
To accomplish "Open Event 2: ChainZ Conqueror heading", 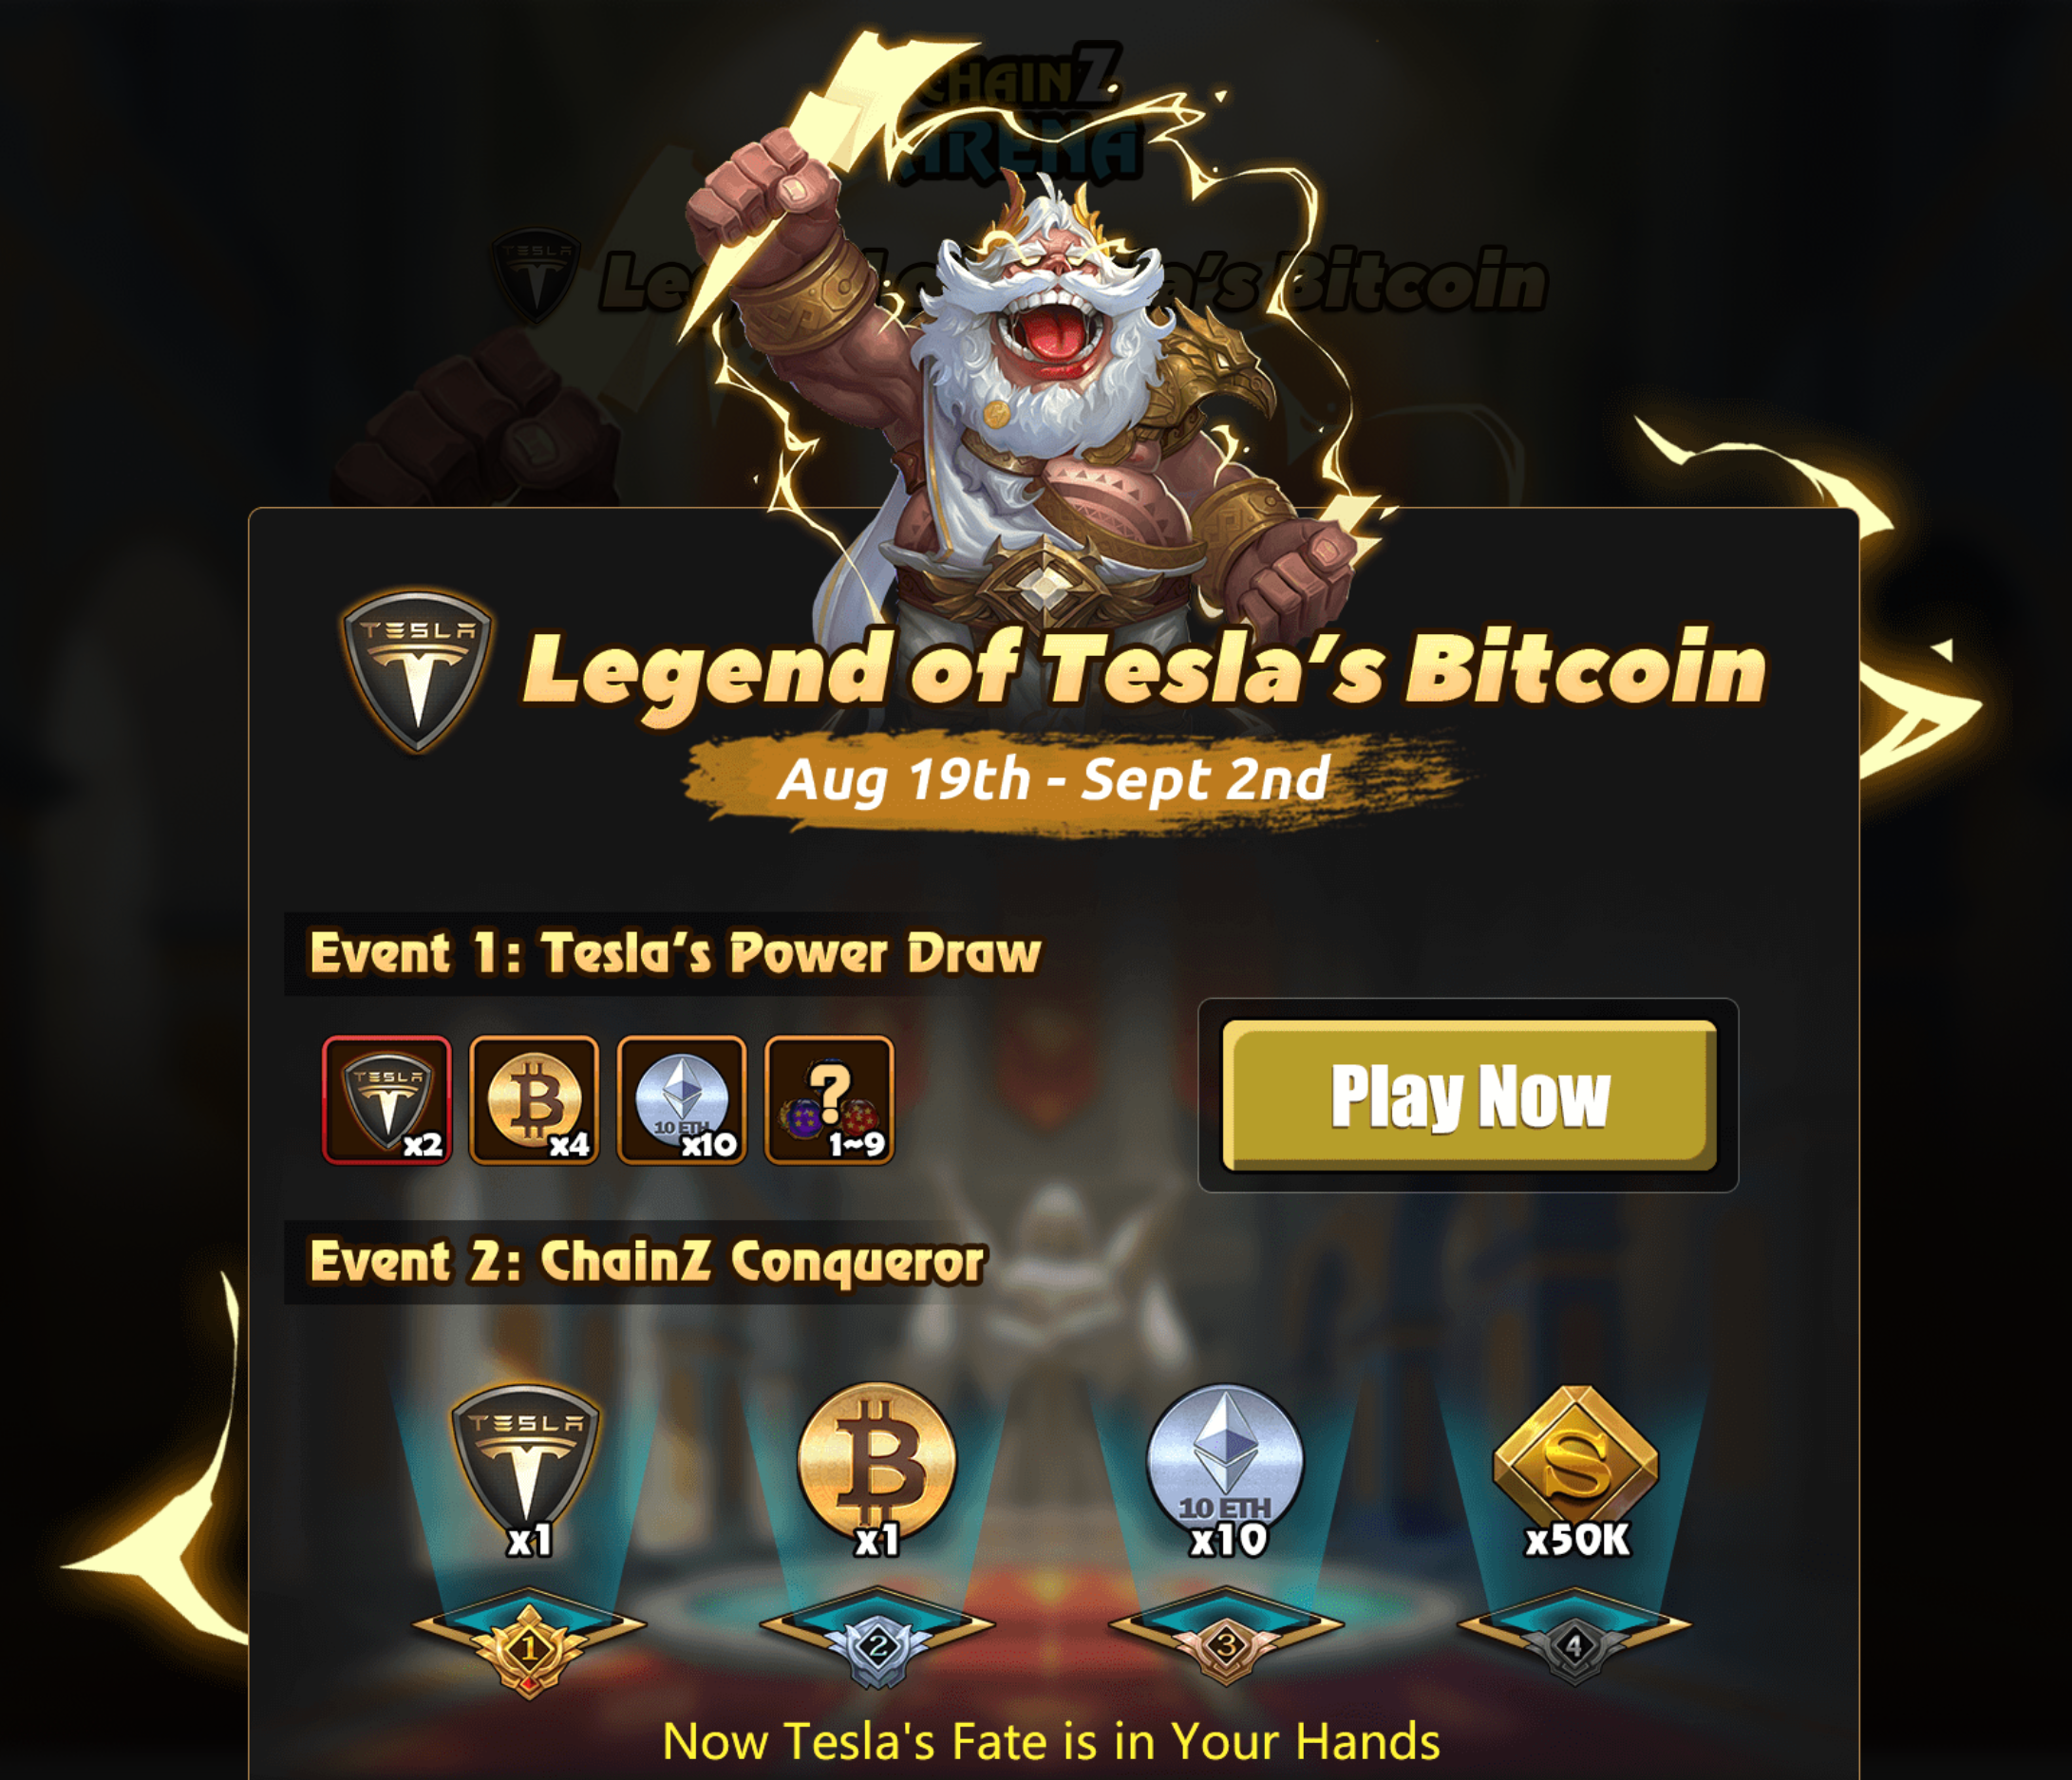I will tap(647, 1261).
